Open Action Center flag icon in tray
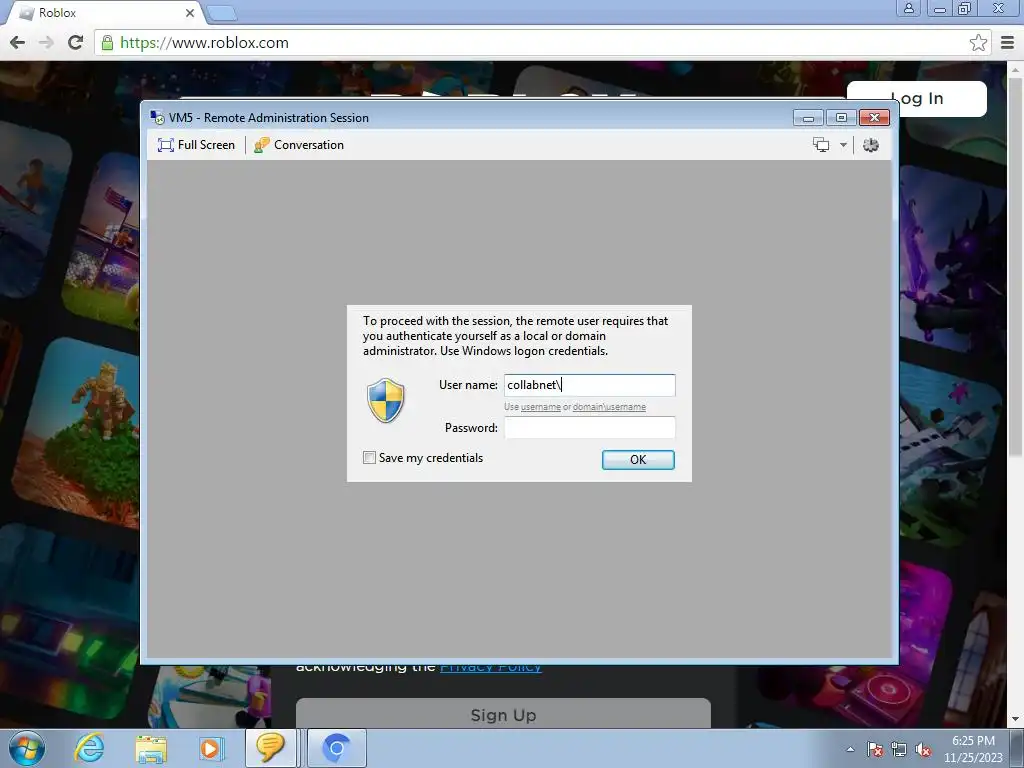 (x=875, y=749)
